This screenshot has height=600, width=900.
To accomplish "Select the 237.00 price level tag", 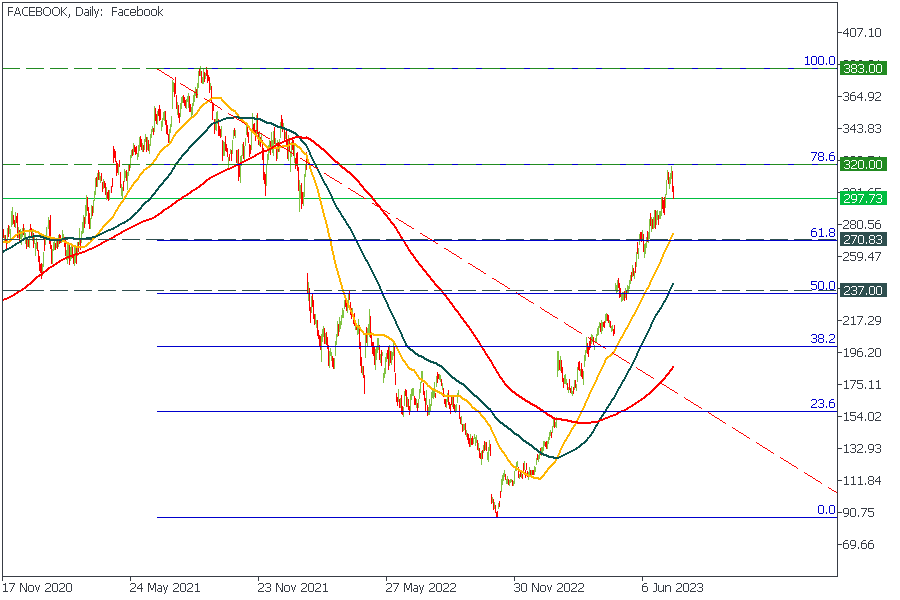I will (862, 290).
